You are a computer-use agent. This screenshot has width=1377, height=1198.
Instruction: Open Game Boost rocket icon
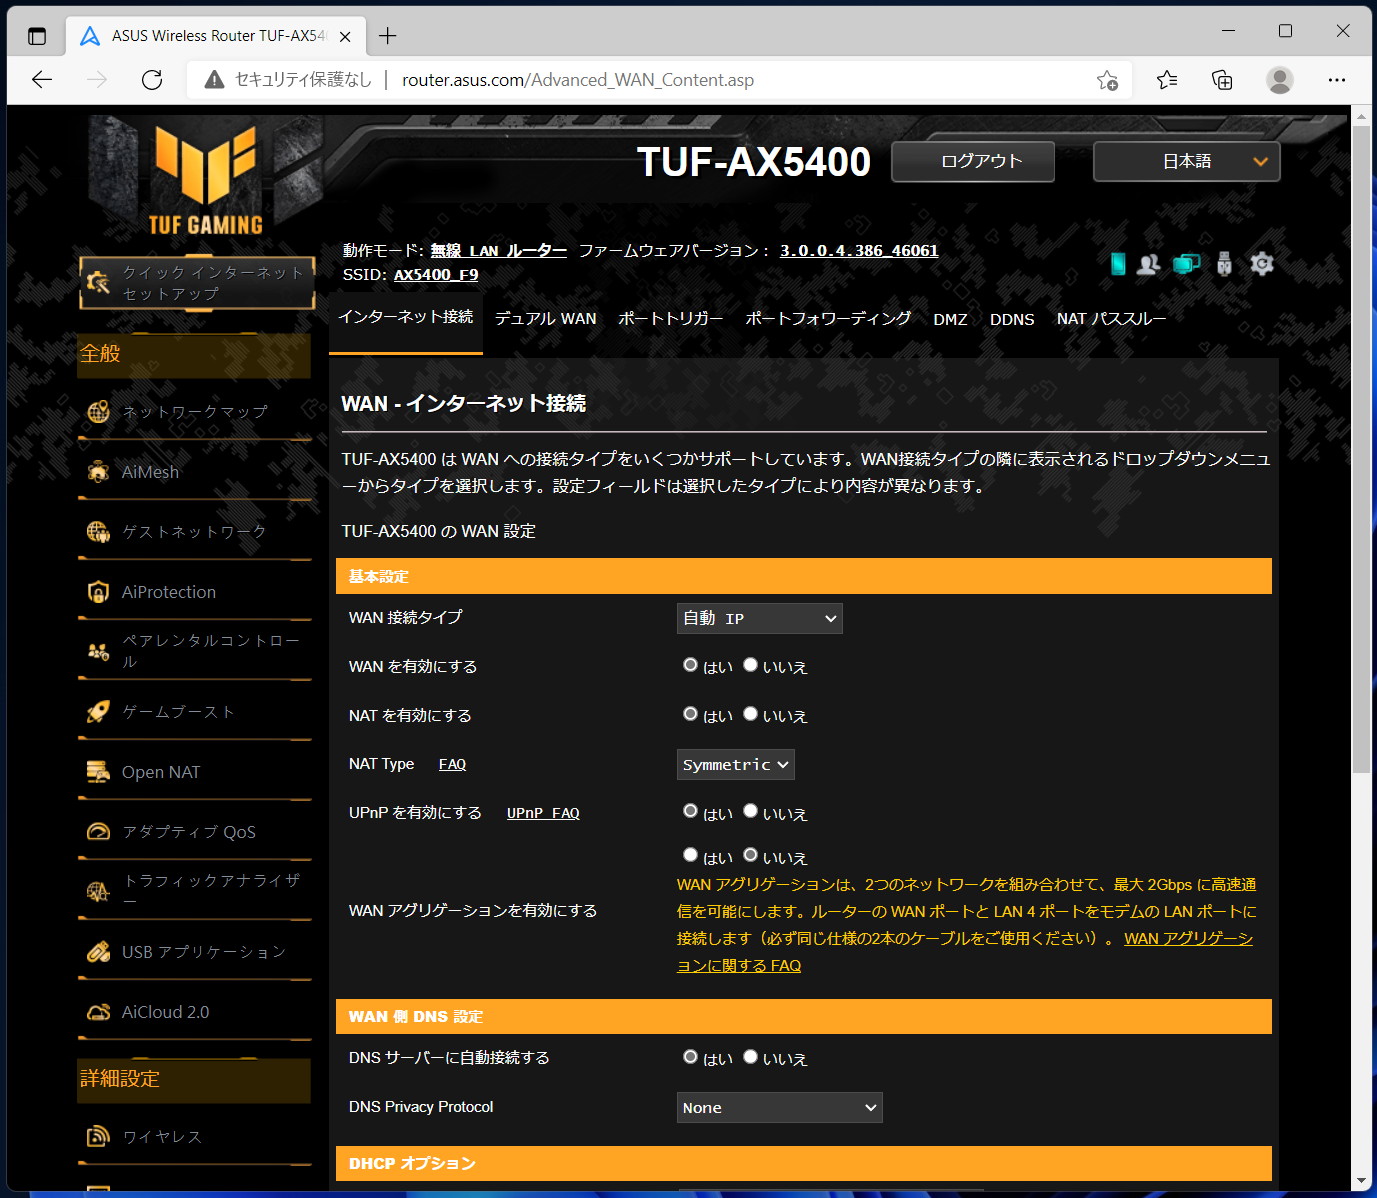tap(98, 712)
